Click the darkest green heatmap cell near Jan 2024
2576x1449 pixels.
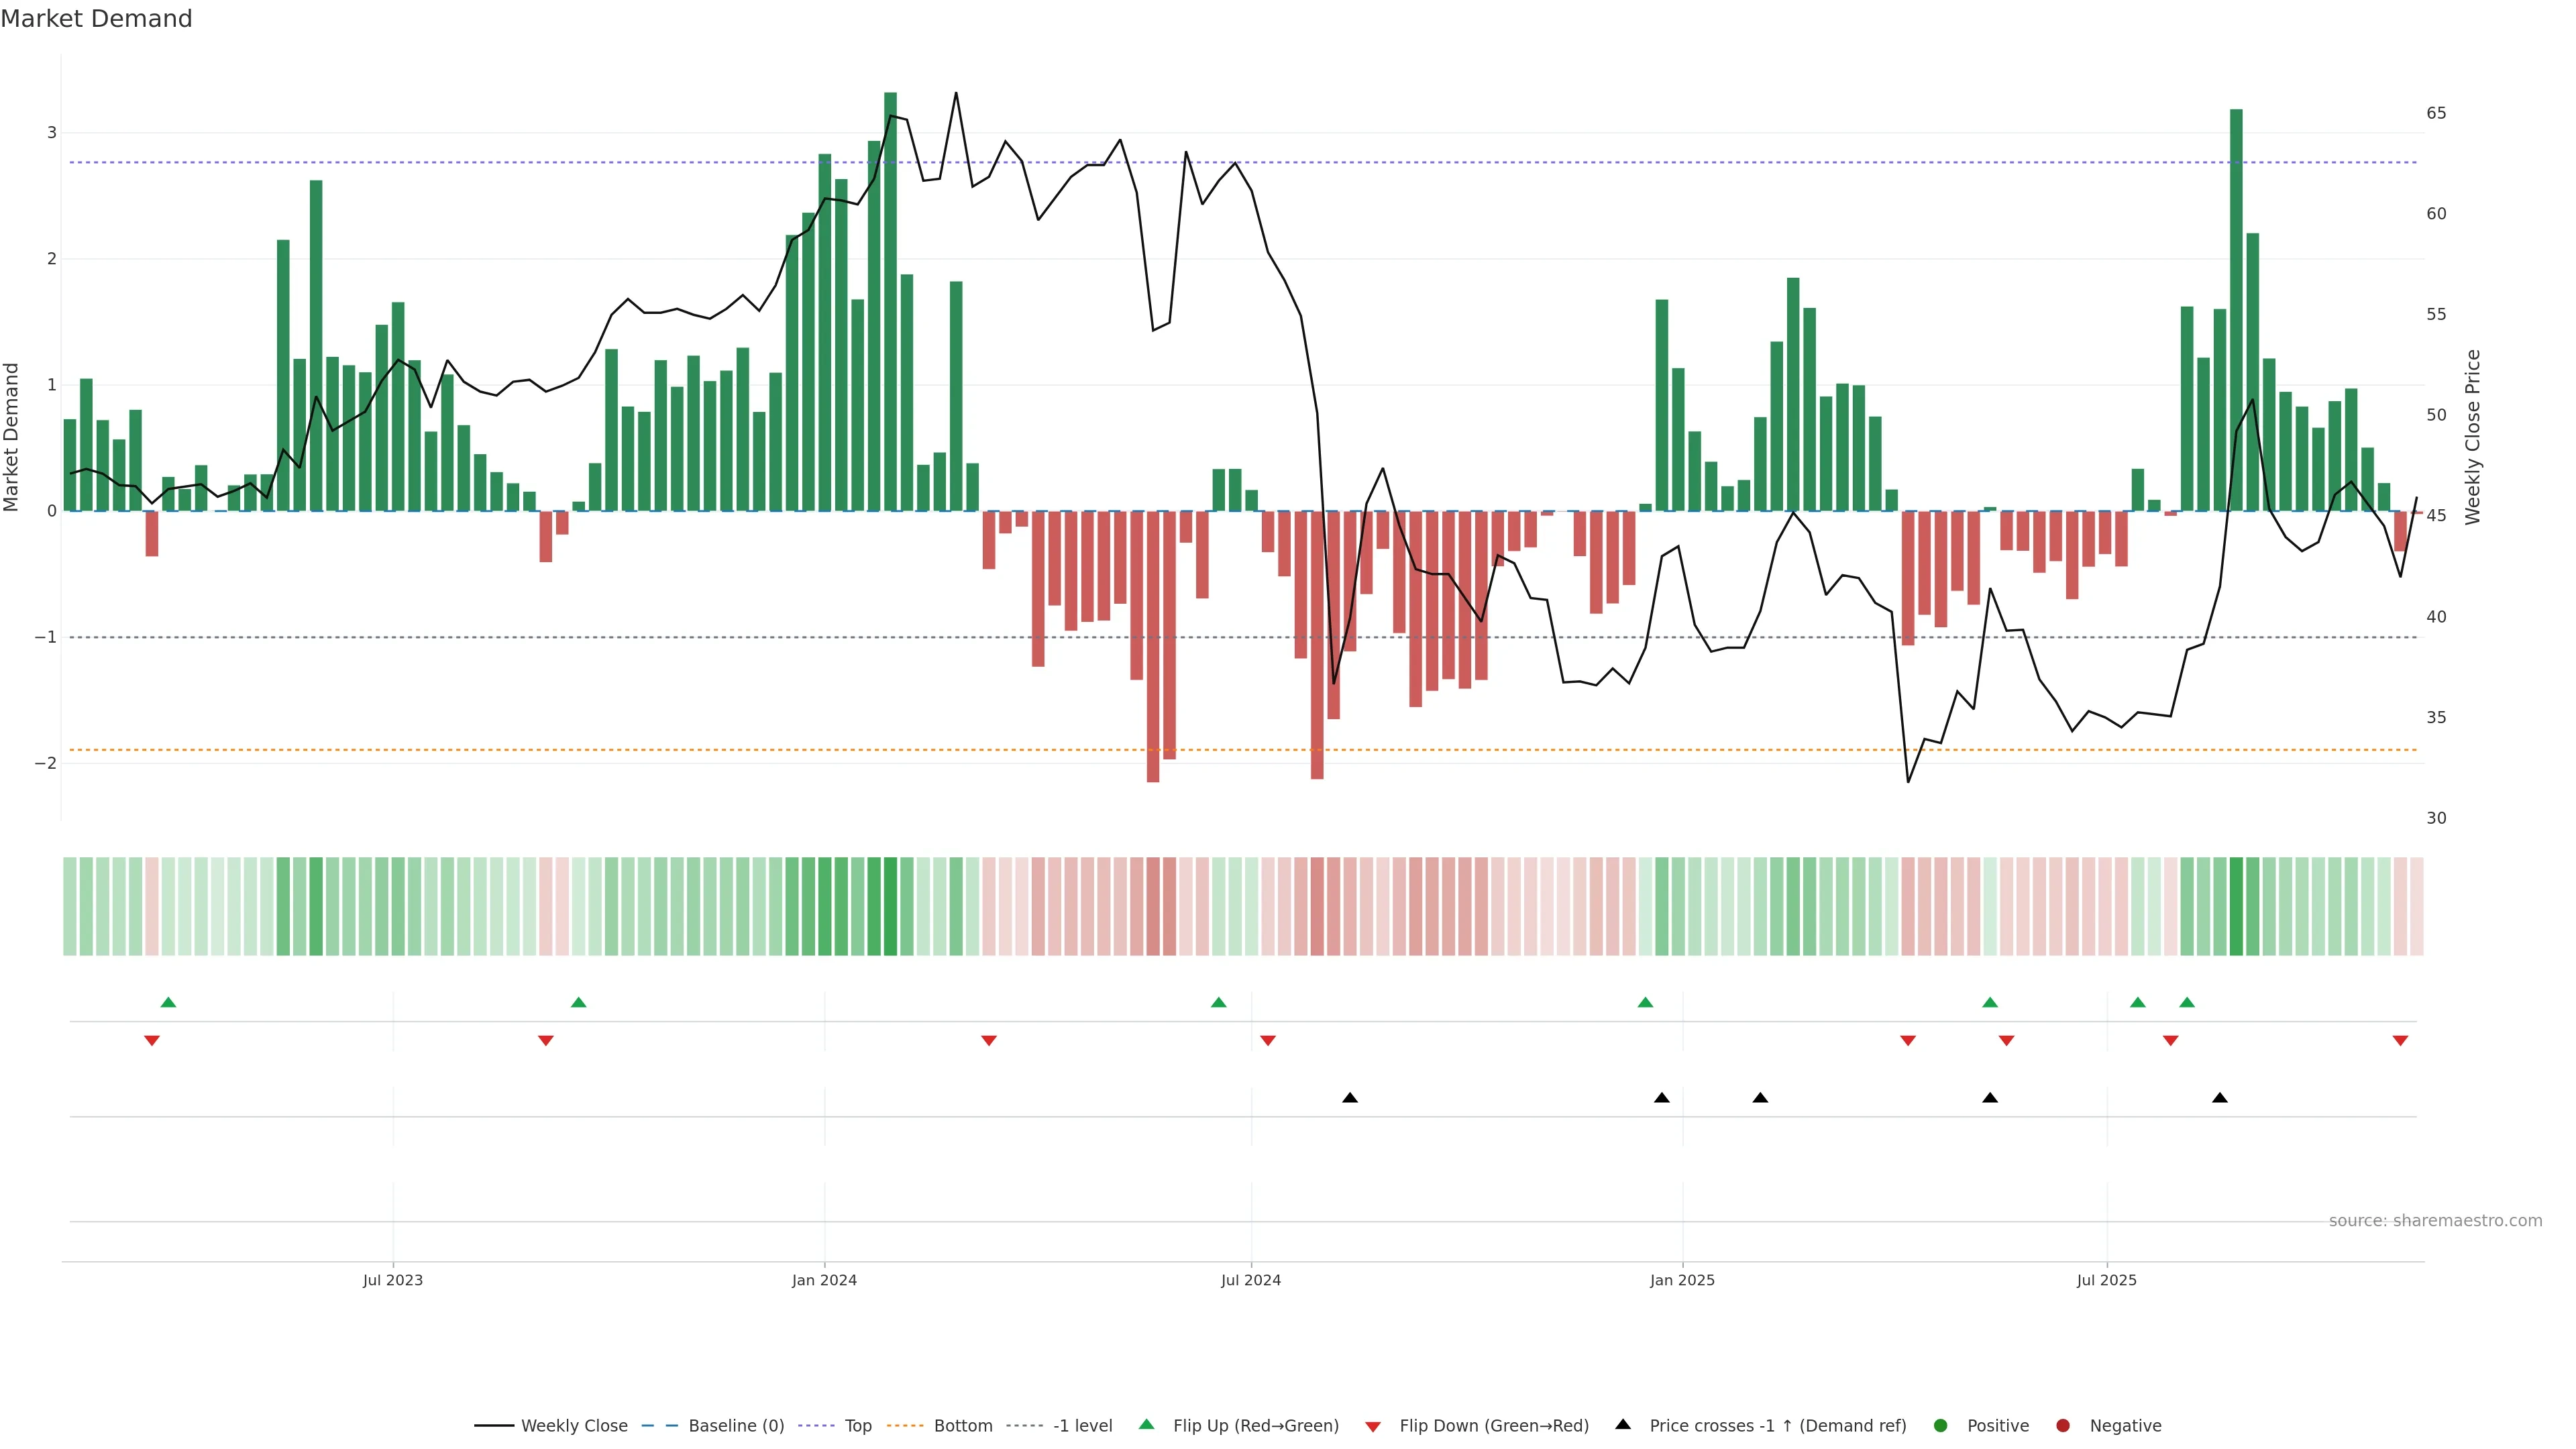pos(890,906)
